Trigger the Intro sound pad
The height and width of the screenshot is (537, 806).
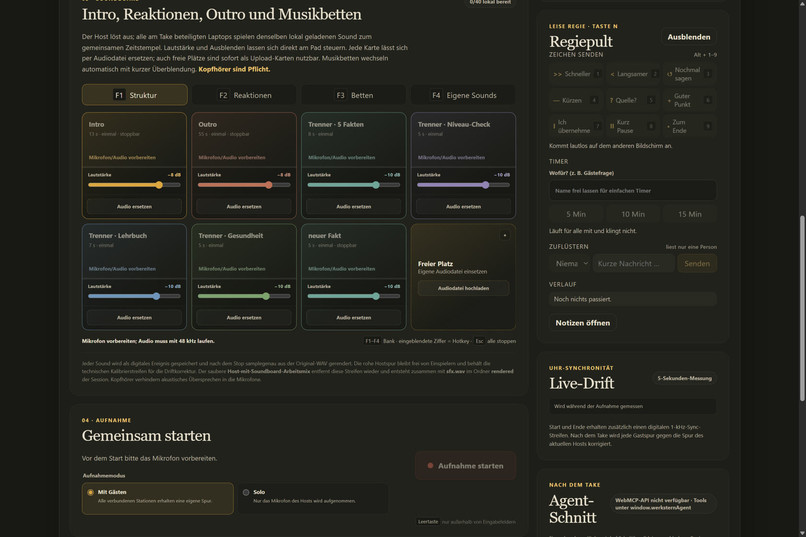click(x=134, y=139)
